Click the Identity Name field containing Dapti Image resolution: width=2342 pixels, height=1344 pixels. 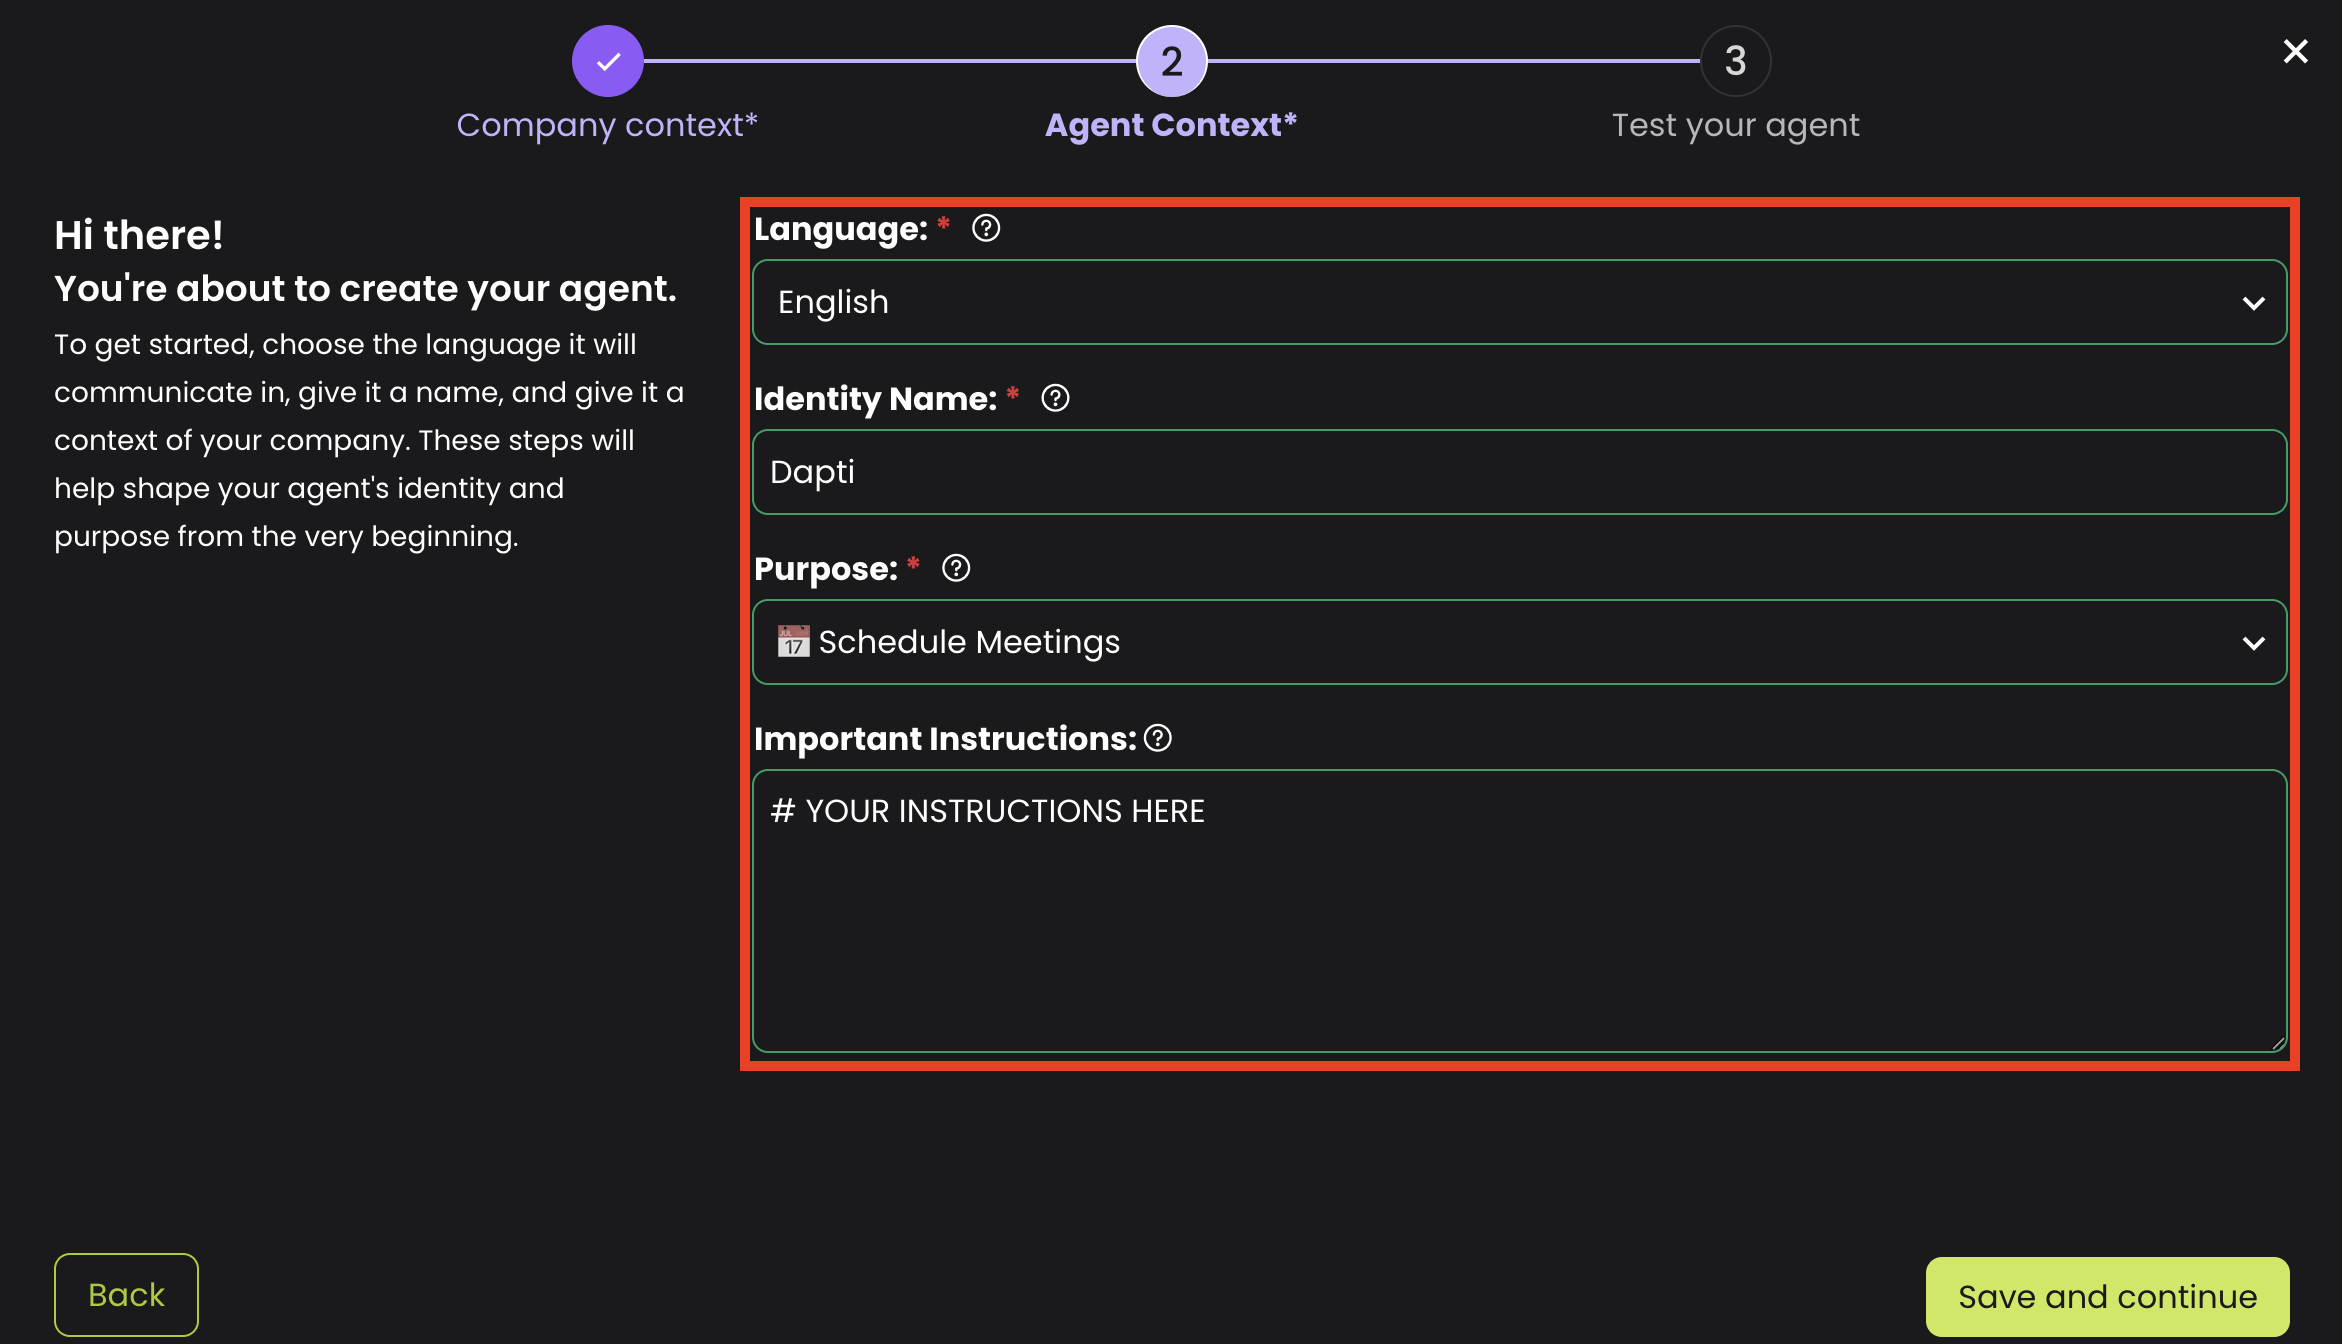point(1518,472)
